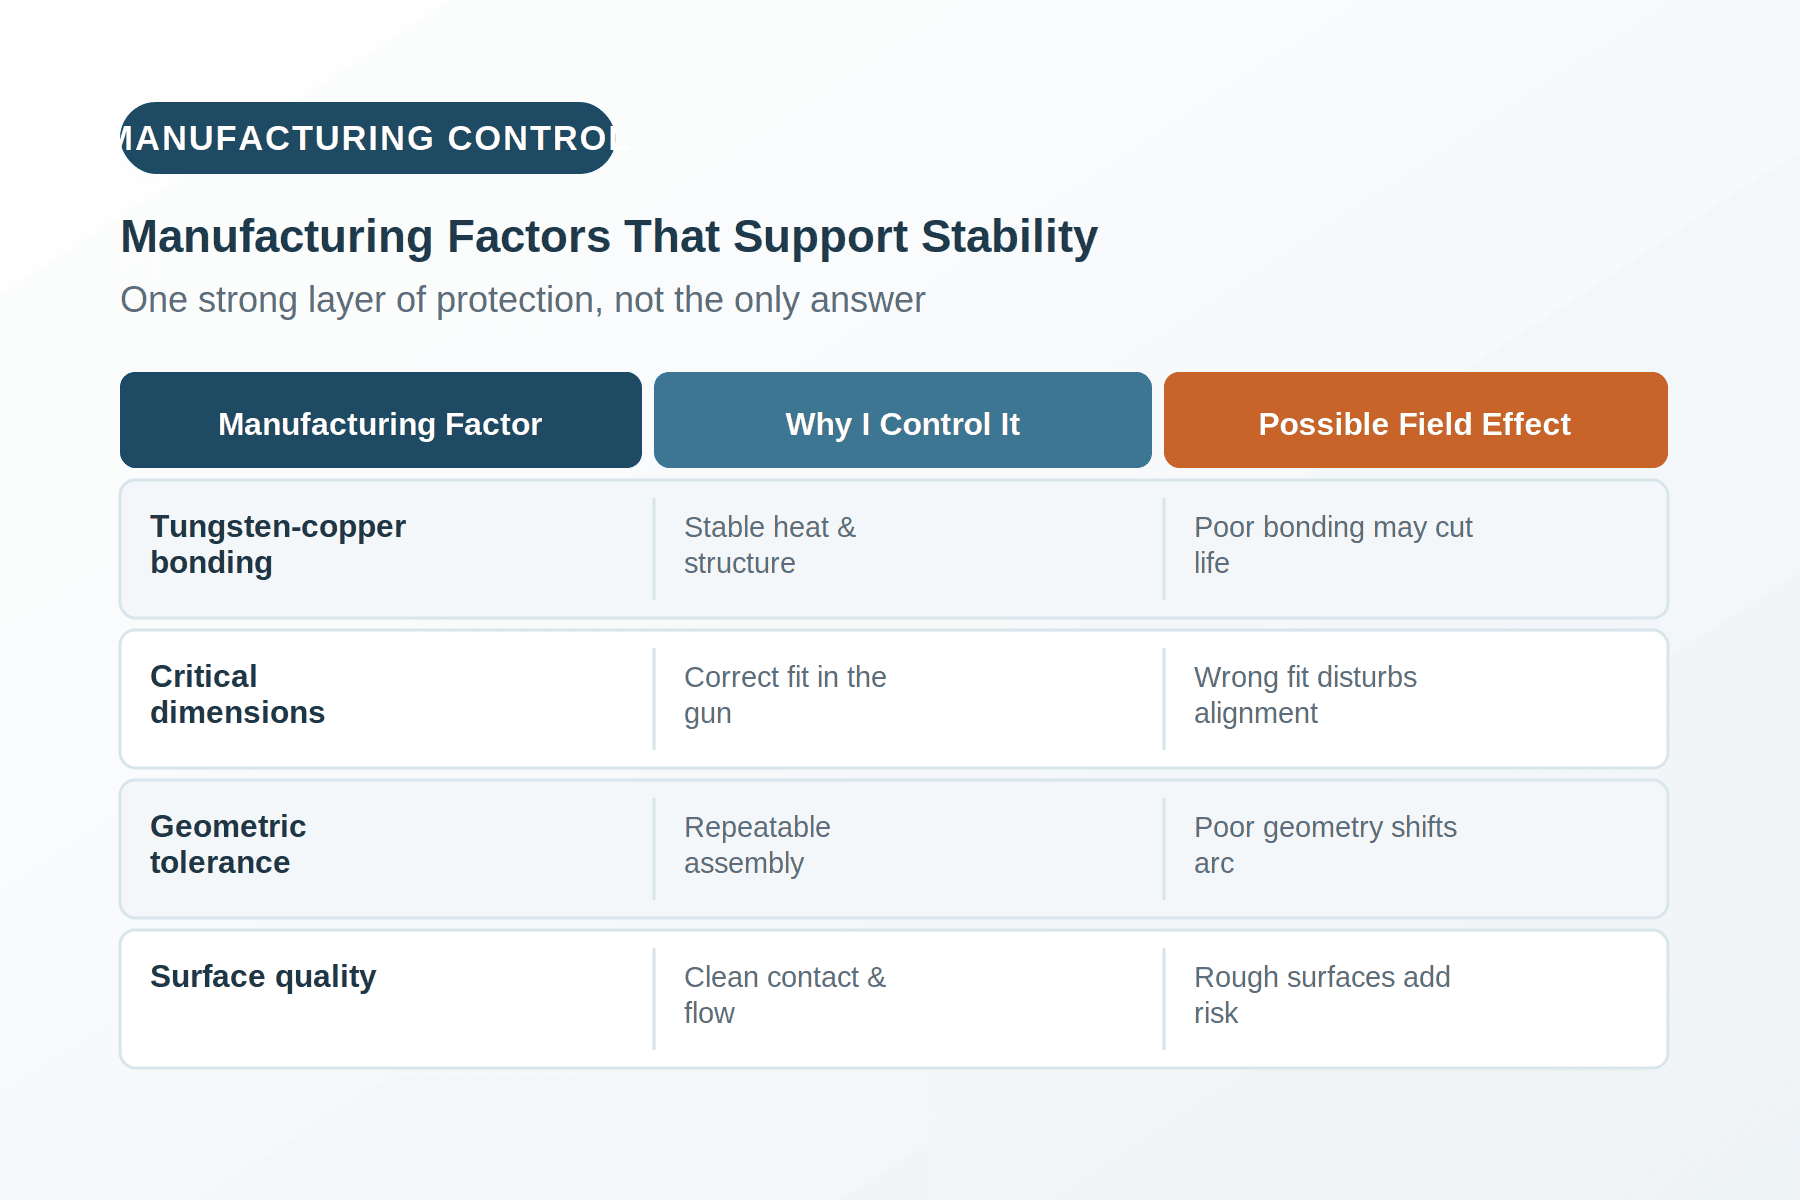Click the Clean contact & flow cell
1800x1200 pixels.
(785, 995)
